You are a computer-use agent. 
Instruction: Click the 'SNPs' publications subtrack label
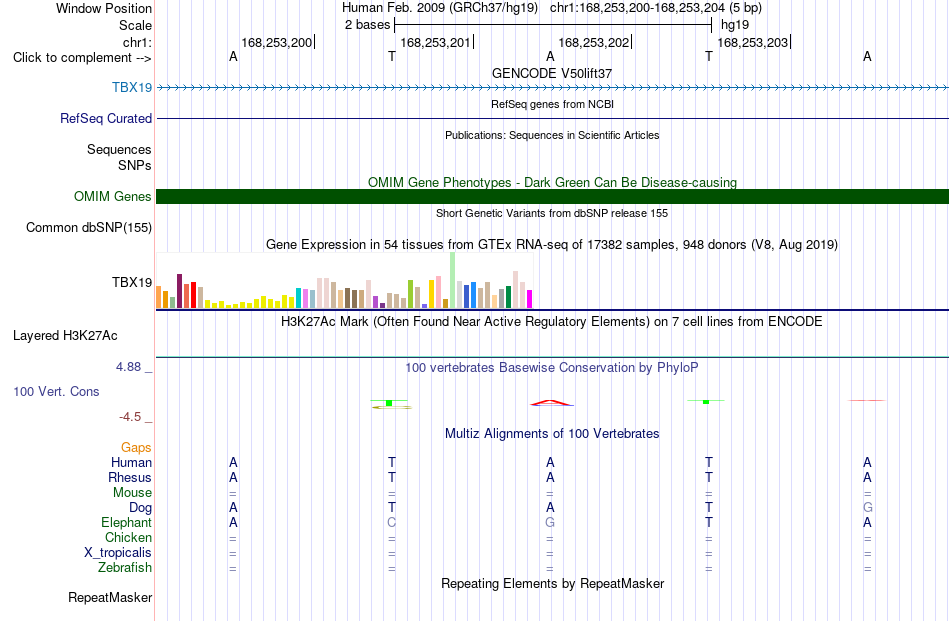click(x=135, y=165)
